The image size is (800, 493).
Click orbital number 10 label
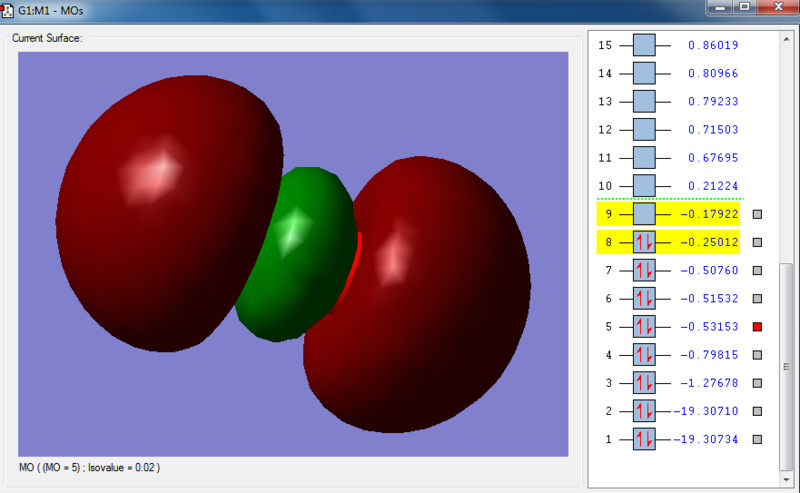[605, 186]
